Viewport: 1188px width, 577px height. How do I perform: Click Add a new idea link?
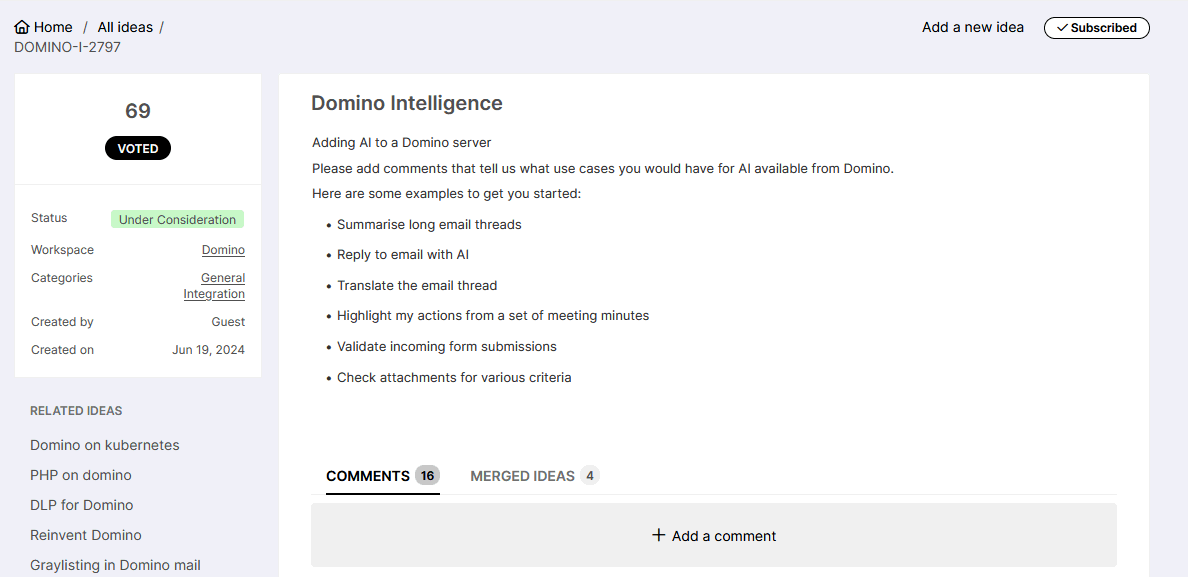click(x=972, y=27)
